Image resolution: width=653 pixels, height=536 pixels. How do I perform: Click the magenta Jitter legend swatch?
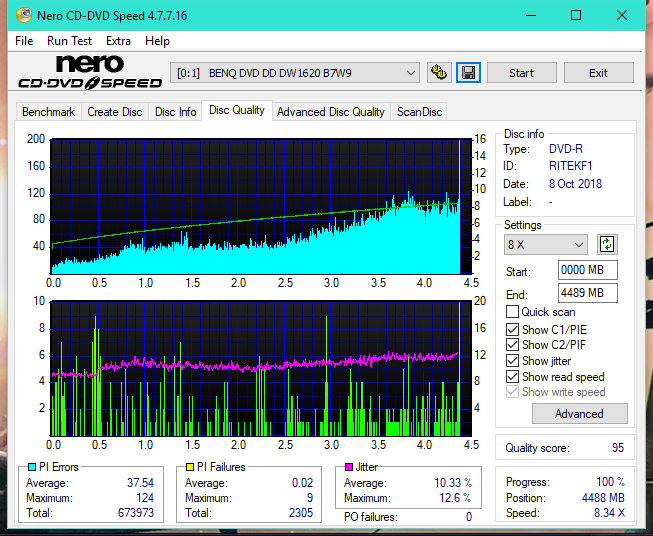(349, 467)
